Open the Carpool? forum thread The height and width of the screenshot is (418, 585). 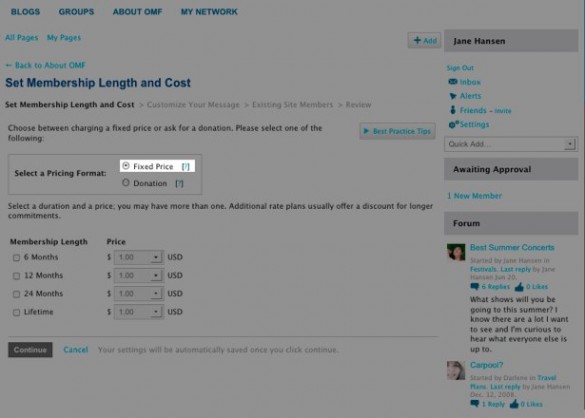487,365
